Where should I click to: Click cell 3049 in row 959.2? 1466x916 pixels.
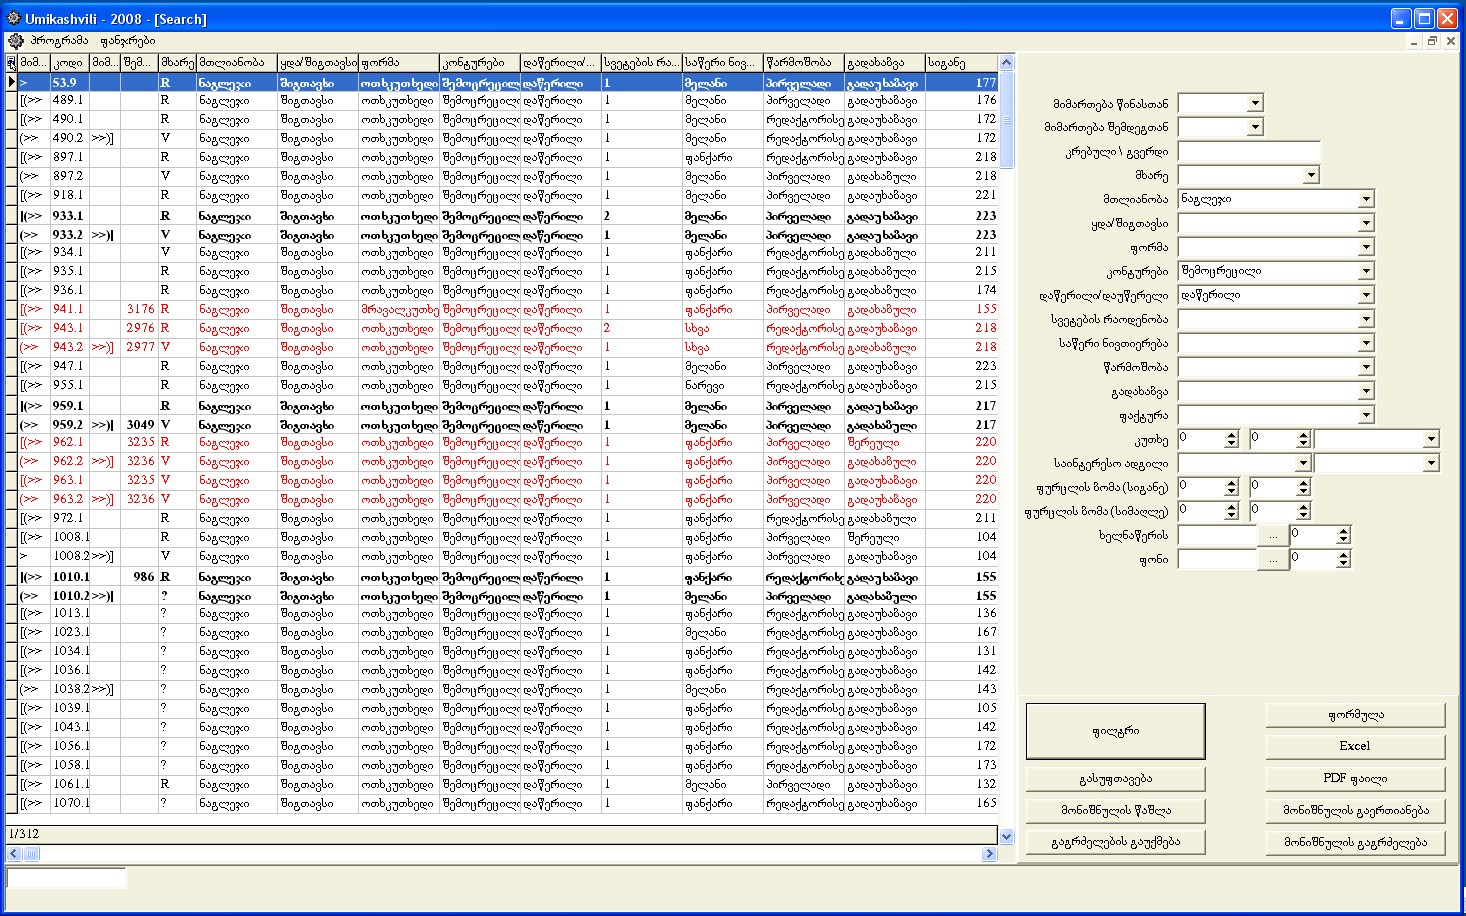coord(139,425)
